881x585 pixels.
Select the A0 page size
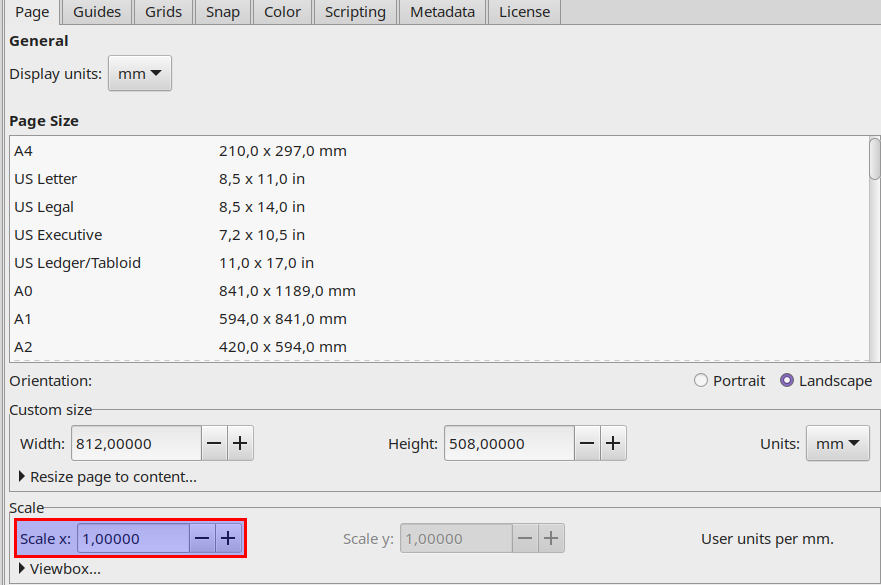(x=439, y=291)
